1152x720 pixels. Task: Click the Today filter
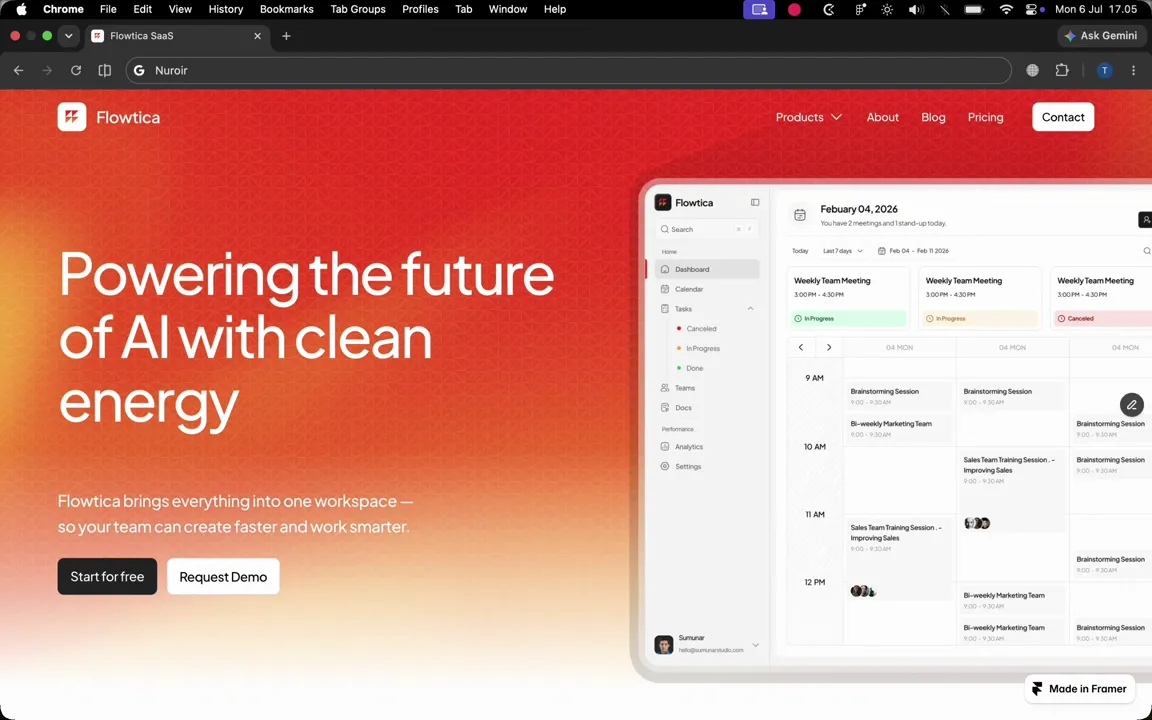click(x=800, y=251)
